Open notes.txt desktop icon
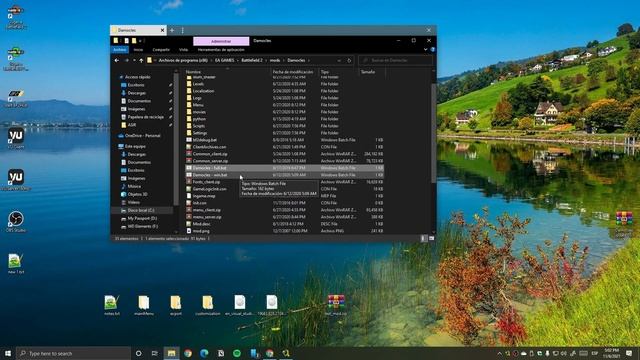Screen dimensions: 640x360 (x=111, y=305)
